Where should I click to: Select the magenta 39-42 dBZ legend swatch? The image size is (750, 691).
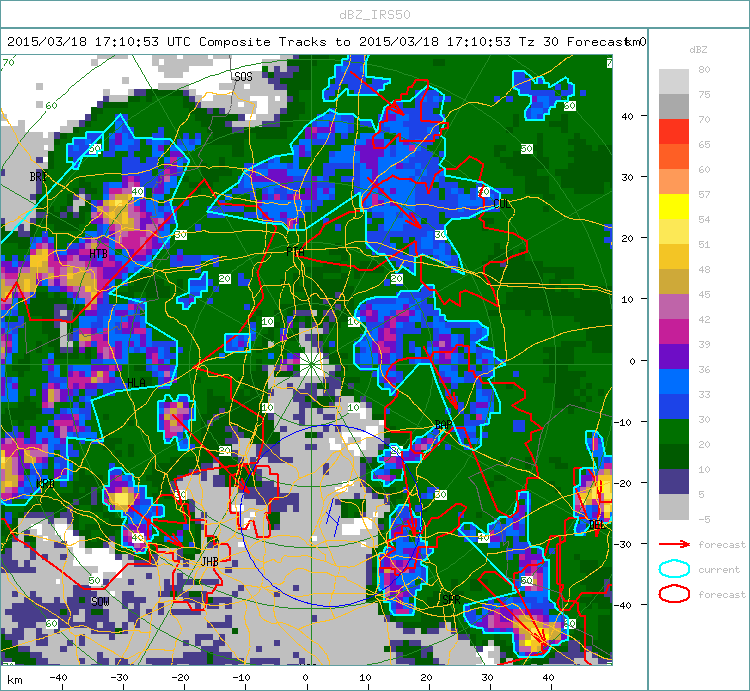pos(674,331)
